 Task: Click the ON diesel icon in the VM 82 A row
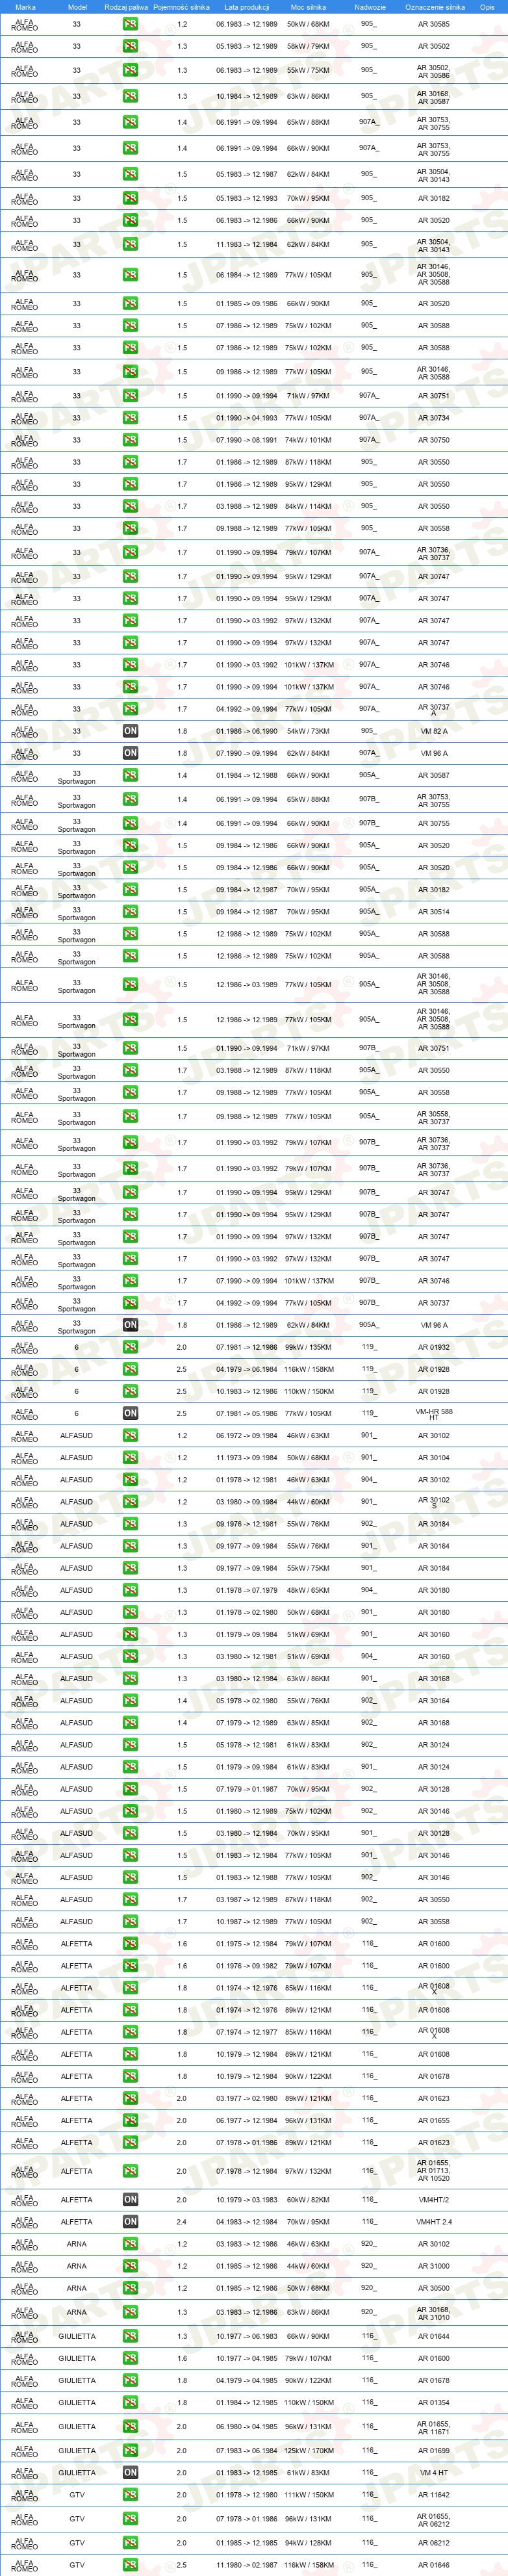click(x=130, y=731)
